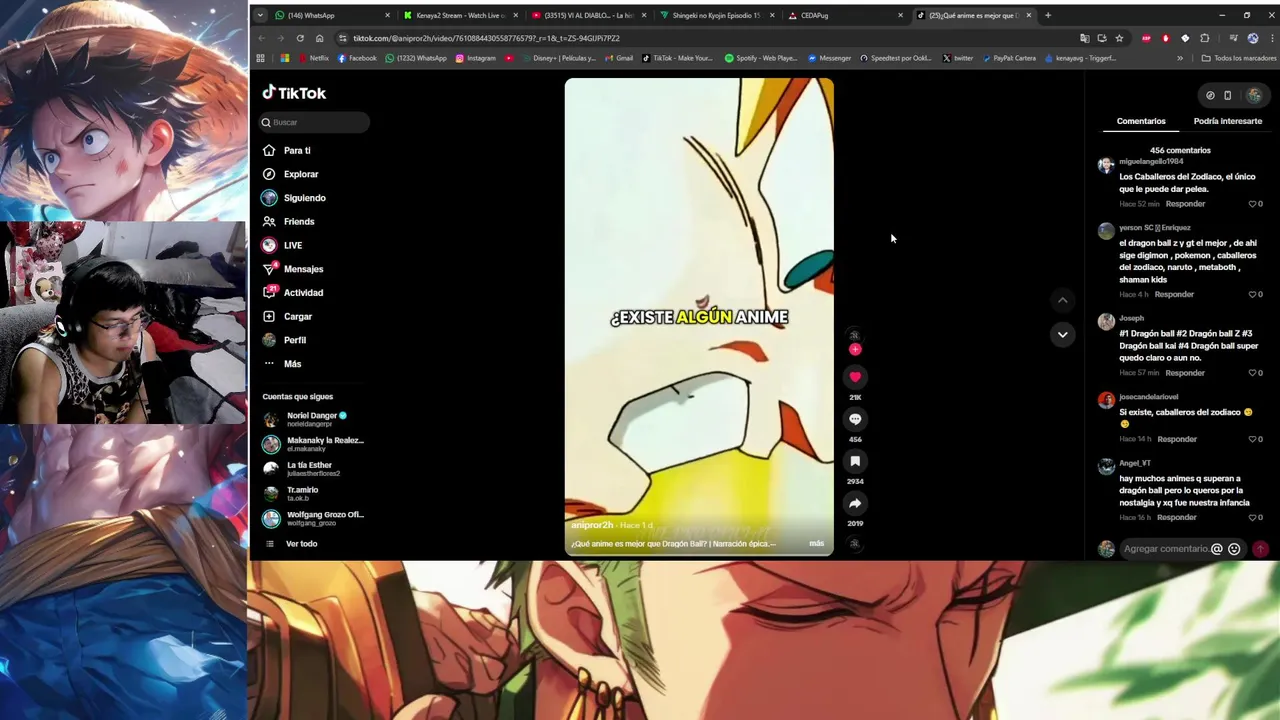Click the coin icon top right
The image size is (1280, 720).
(x=1210, y=96)
